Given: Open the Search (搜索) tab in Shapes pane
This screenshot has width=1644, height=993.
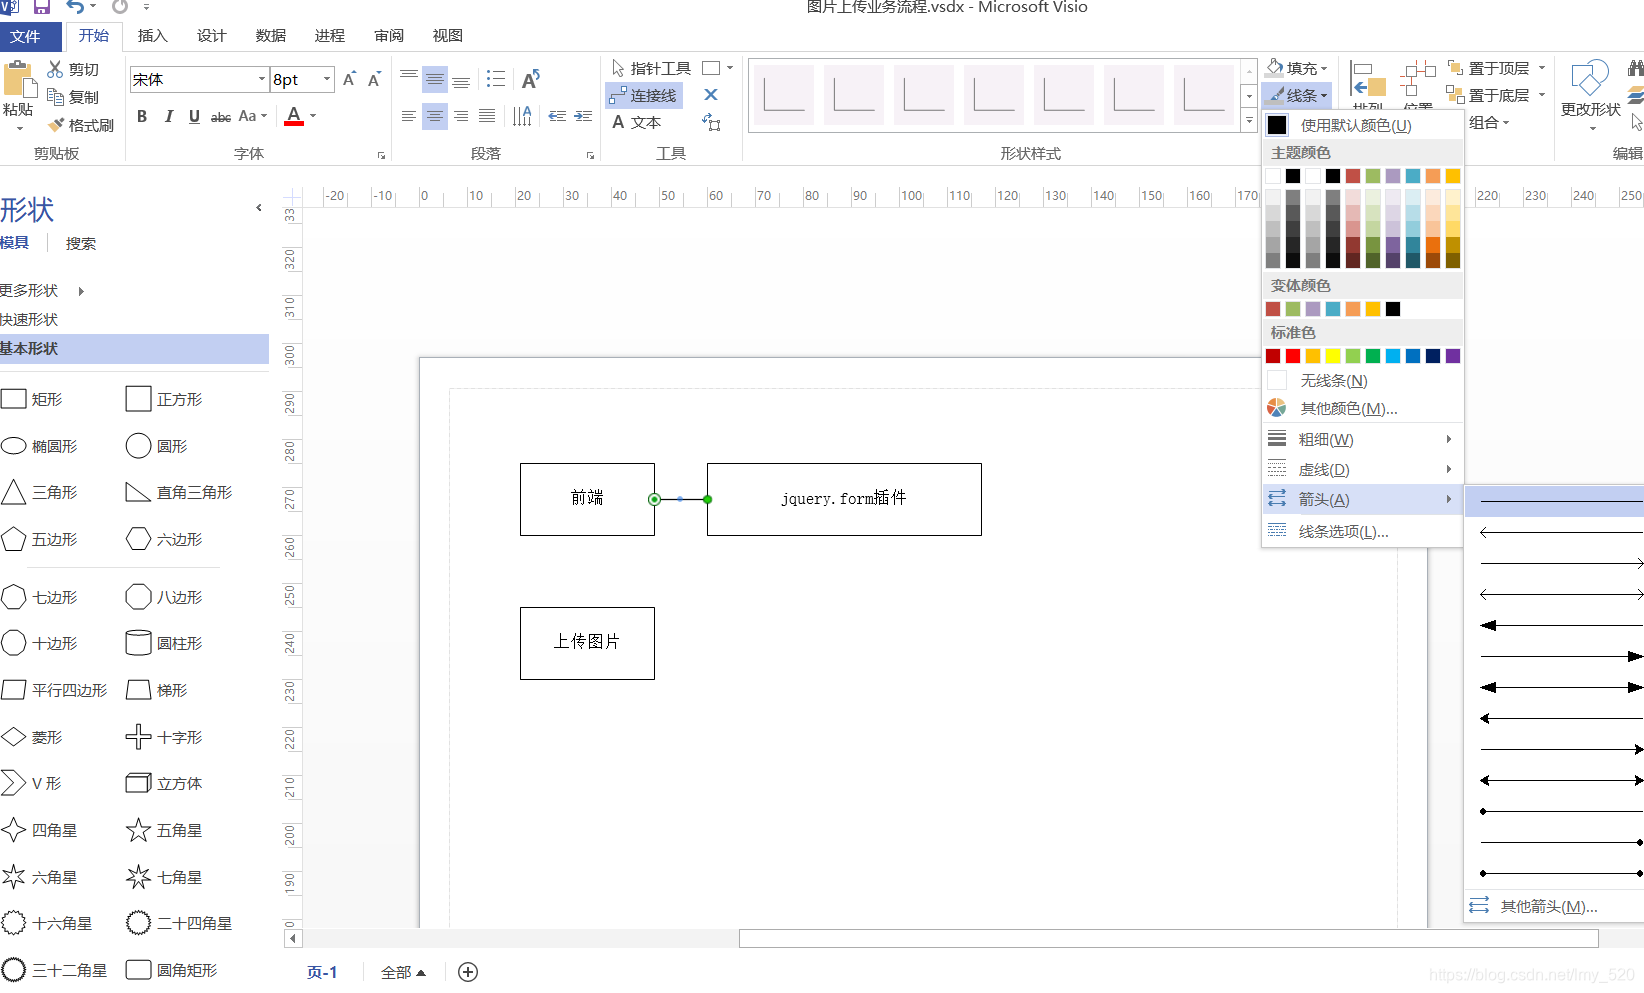Looking at the screenshot, I should pos(81,243).
